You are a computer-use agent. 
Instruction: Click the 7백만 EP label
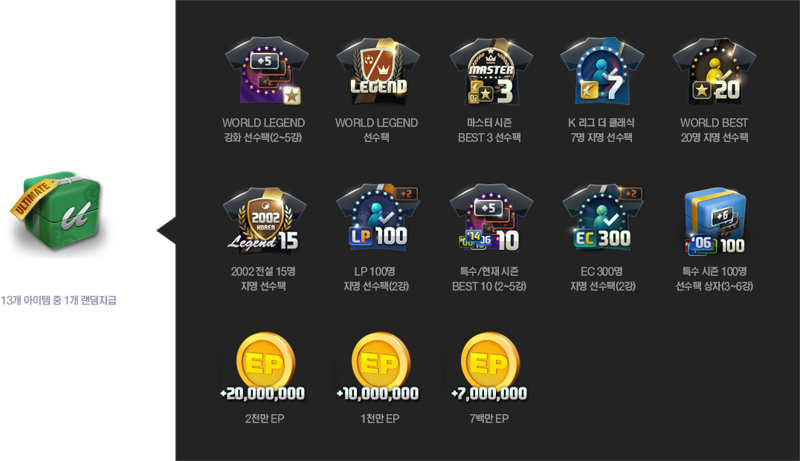[x=489, y=419]
